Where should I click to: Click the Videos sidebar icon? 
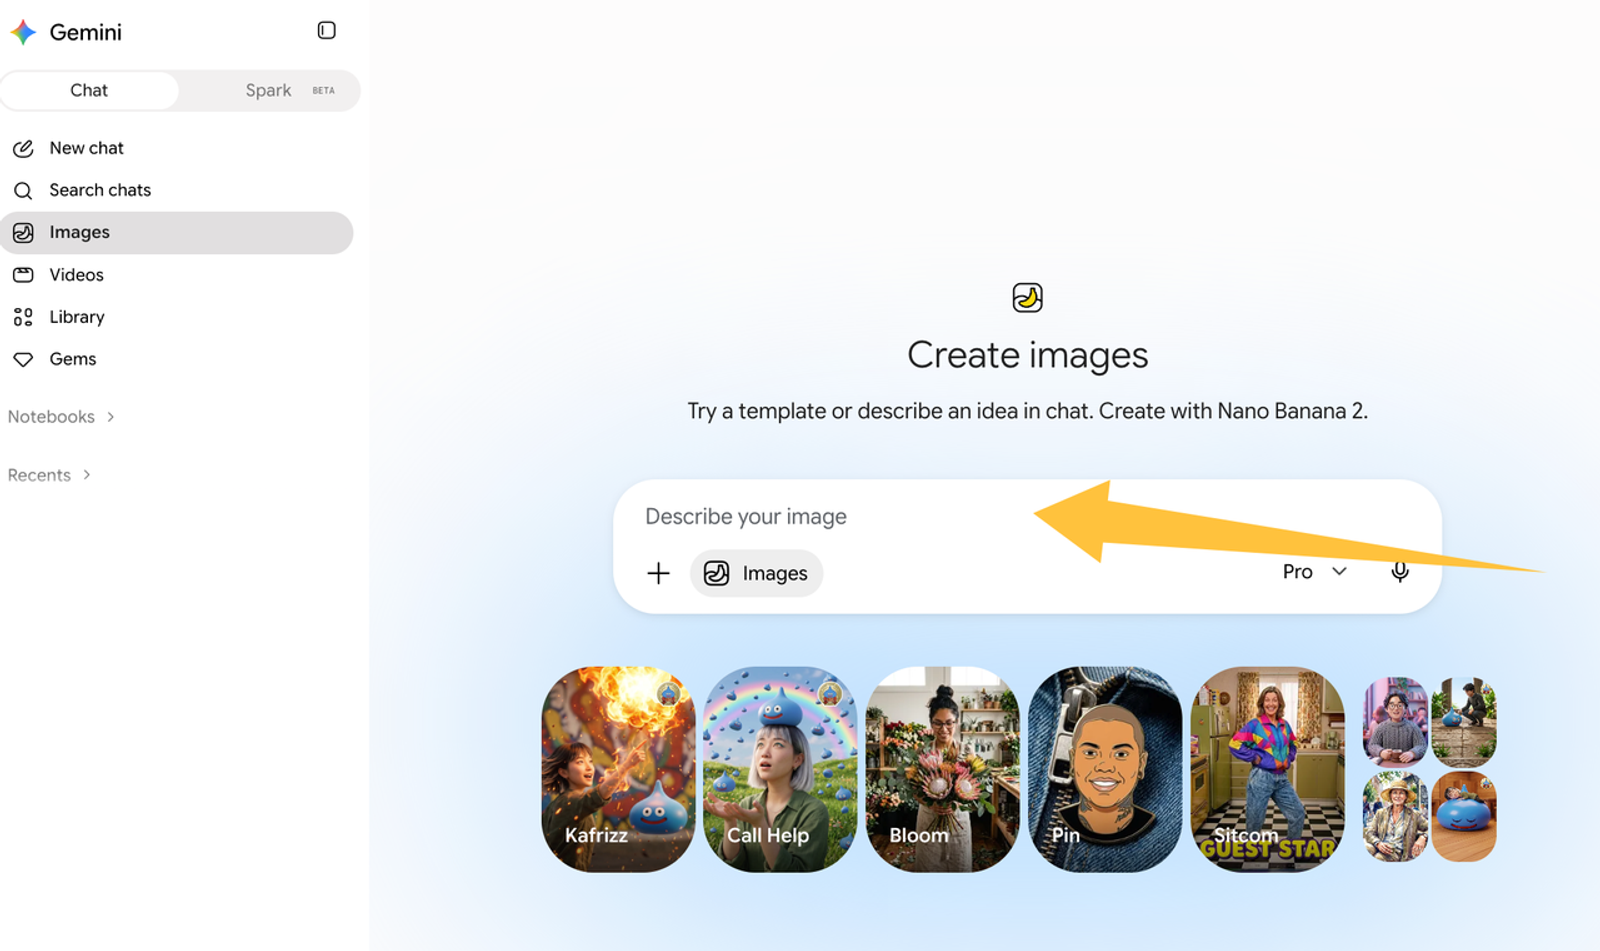(x=23, y=275)
